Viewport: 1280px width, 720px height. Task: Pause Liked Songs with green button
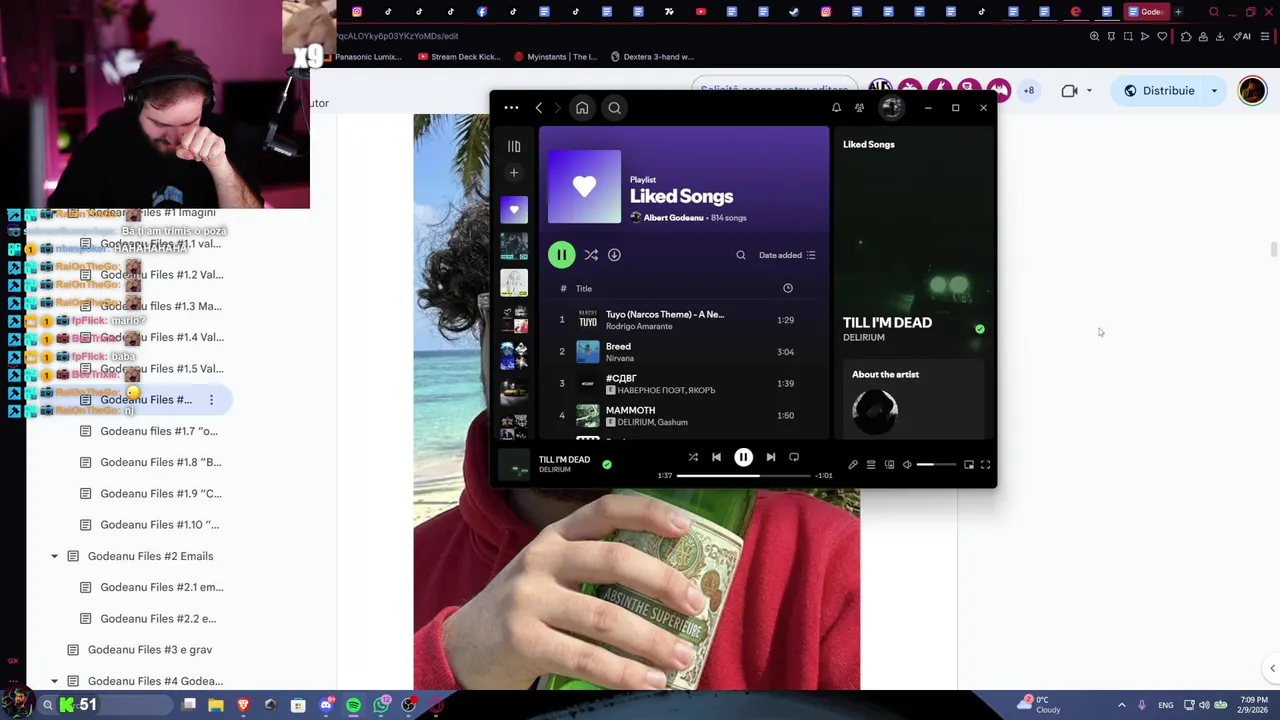pyautogui.click(x=561, y=255)
